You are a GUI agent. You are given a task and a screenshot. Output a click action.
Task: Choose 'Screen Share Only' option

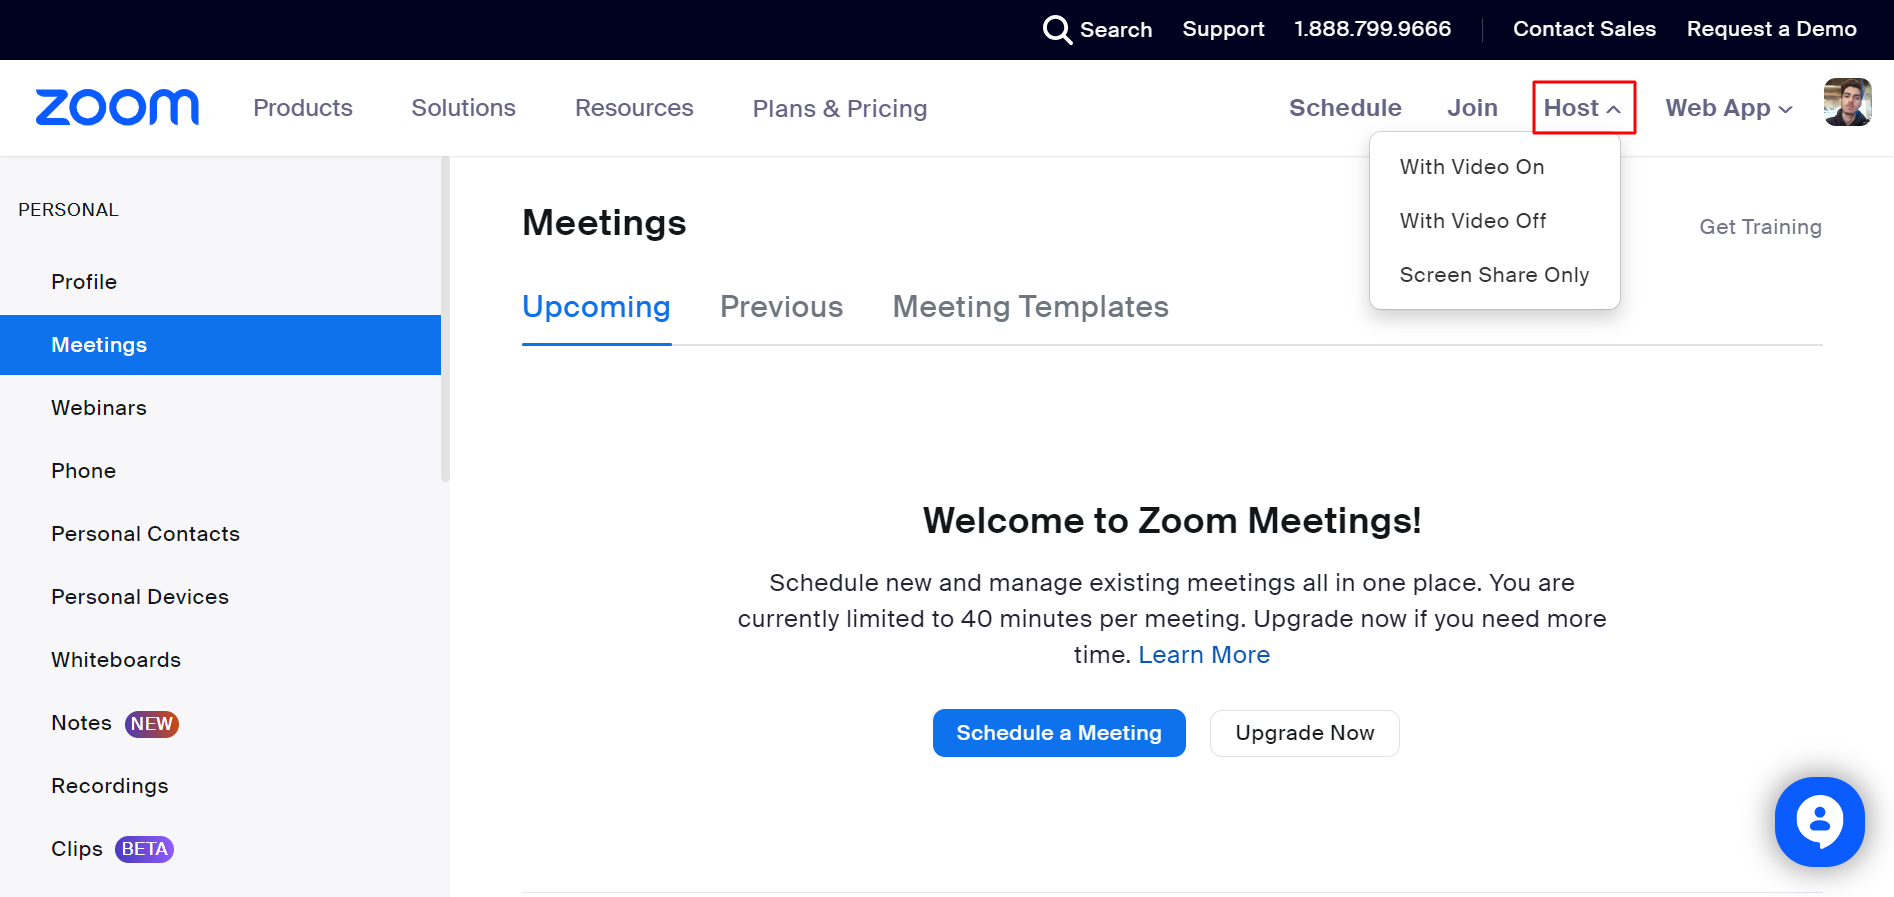tap(1494, 274)
